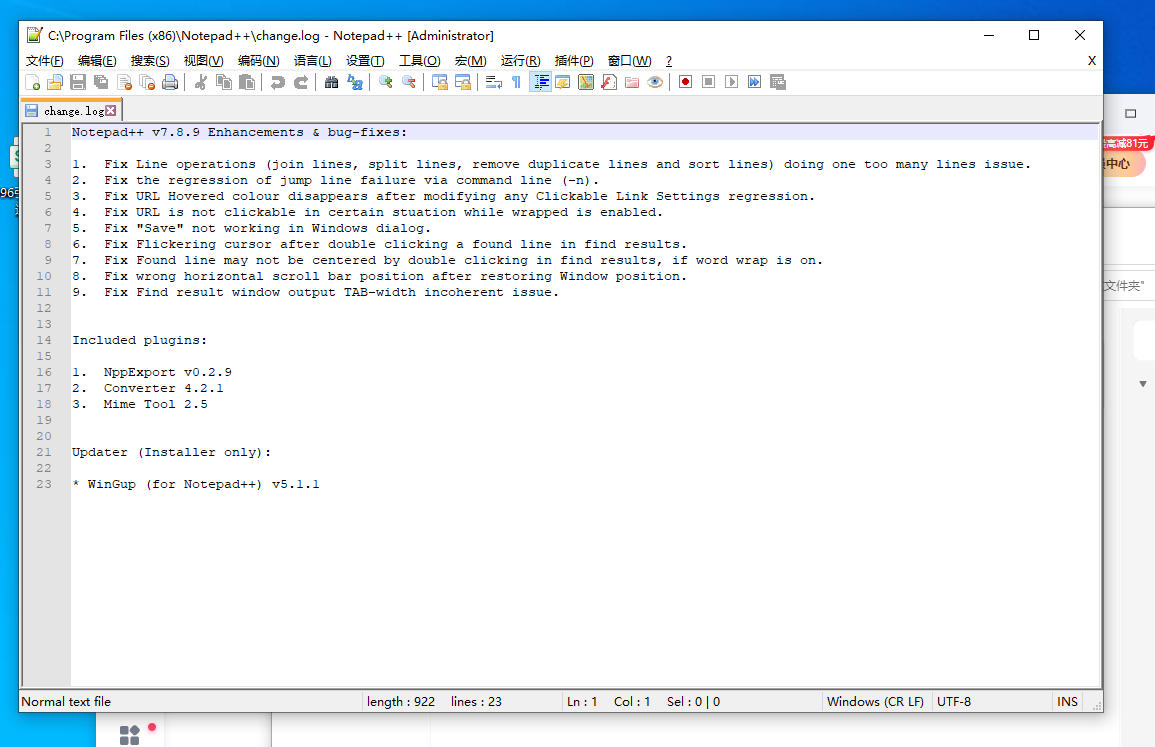Open the 编码(N) menu

point(259,60)
